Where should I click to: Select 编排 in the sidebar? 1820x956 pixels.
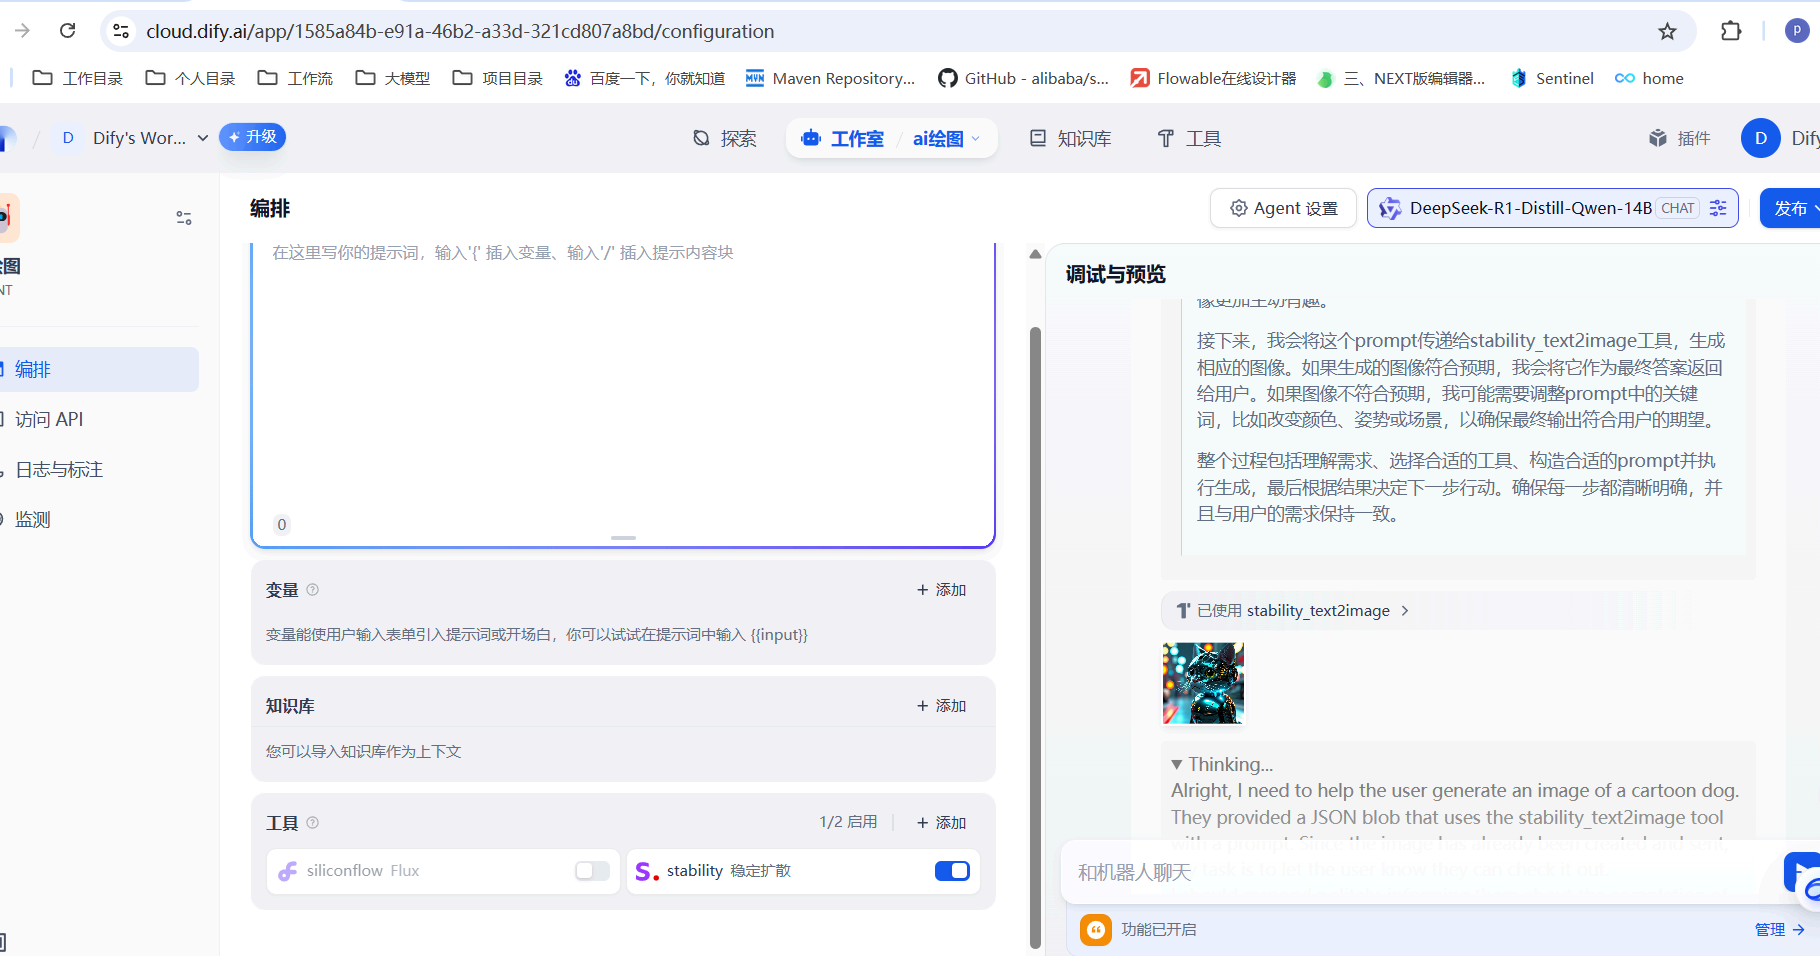coord(98,369)
